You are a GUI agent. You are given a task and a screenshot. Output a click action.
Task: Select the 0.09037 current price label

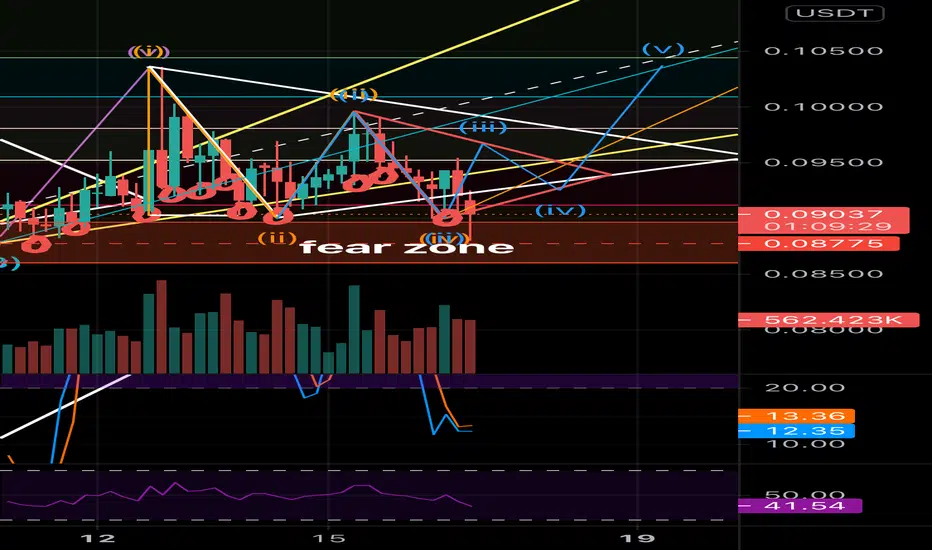coord(823,214)
